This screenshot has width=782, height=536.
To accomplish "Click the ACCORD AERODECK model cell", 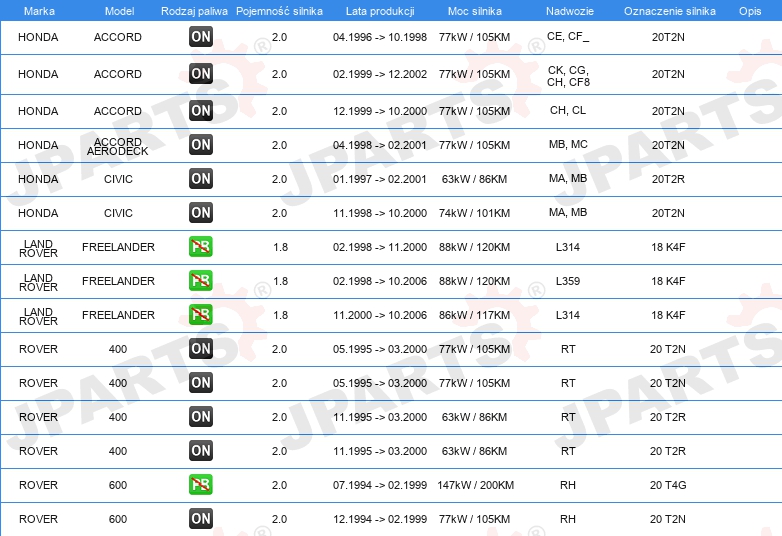I will [x=118, y=147].
